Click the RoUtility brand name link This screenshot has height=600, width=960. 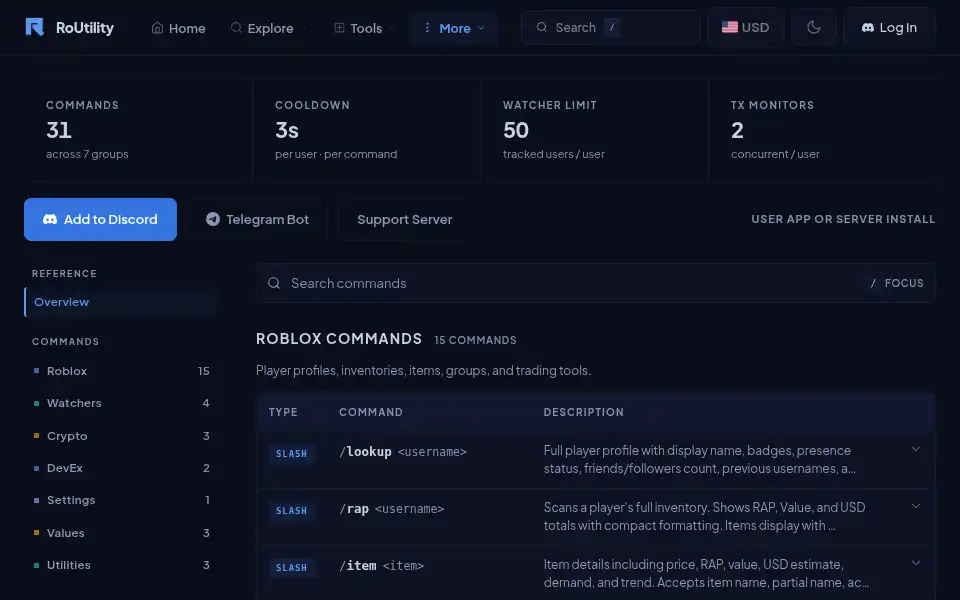pyautogui.click(x=84, y=28)
